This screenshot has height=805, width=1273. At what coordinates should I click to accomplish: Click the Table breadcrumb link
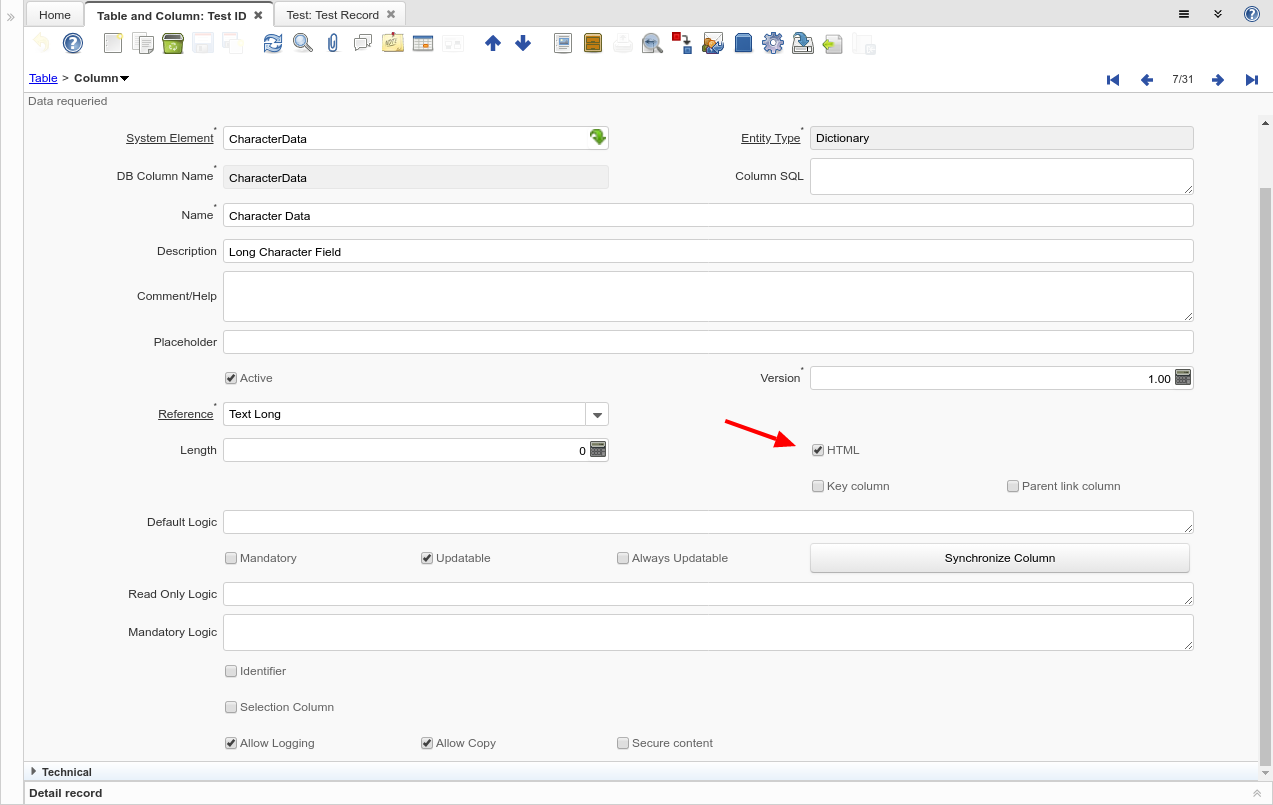[43, 78]
